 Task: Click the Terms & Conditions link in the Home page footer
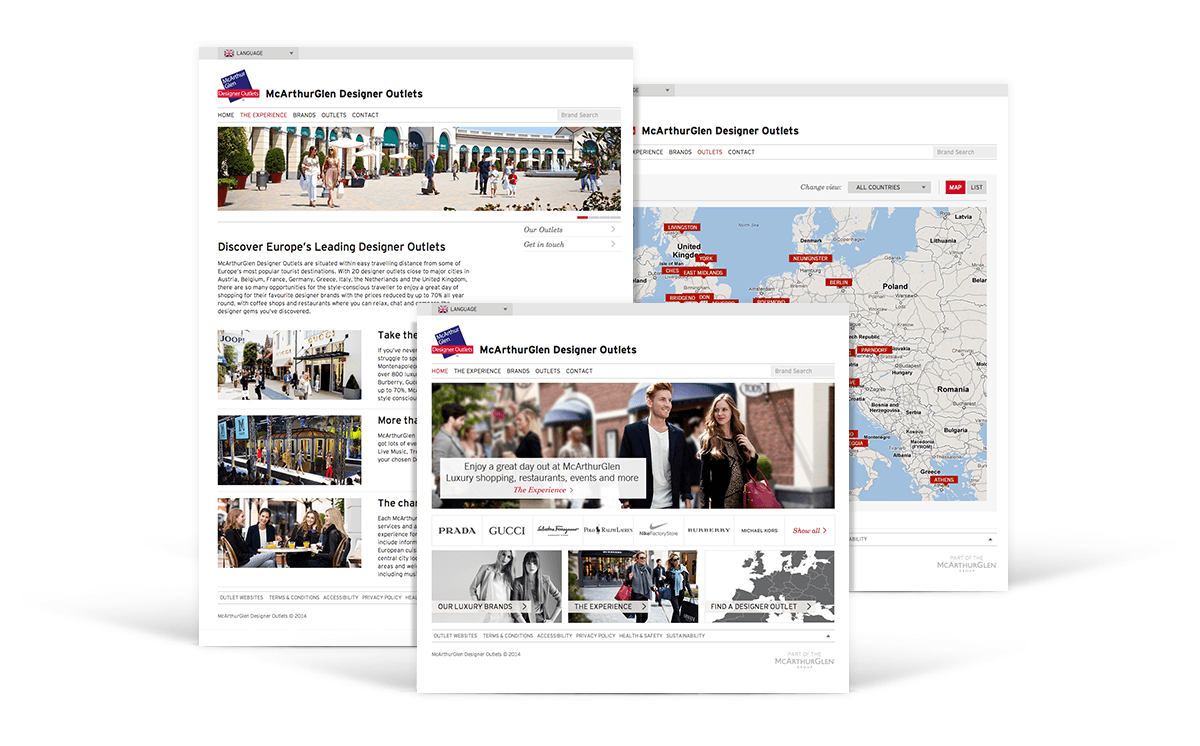508,636
